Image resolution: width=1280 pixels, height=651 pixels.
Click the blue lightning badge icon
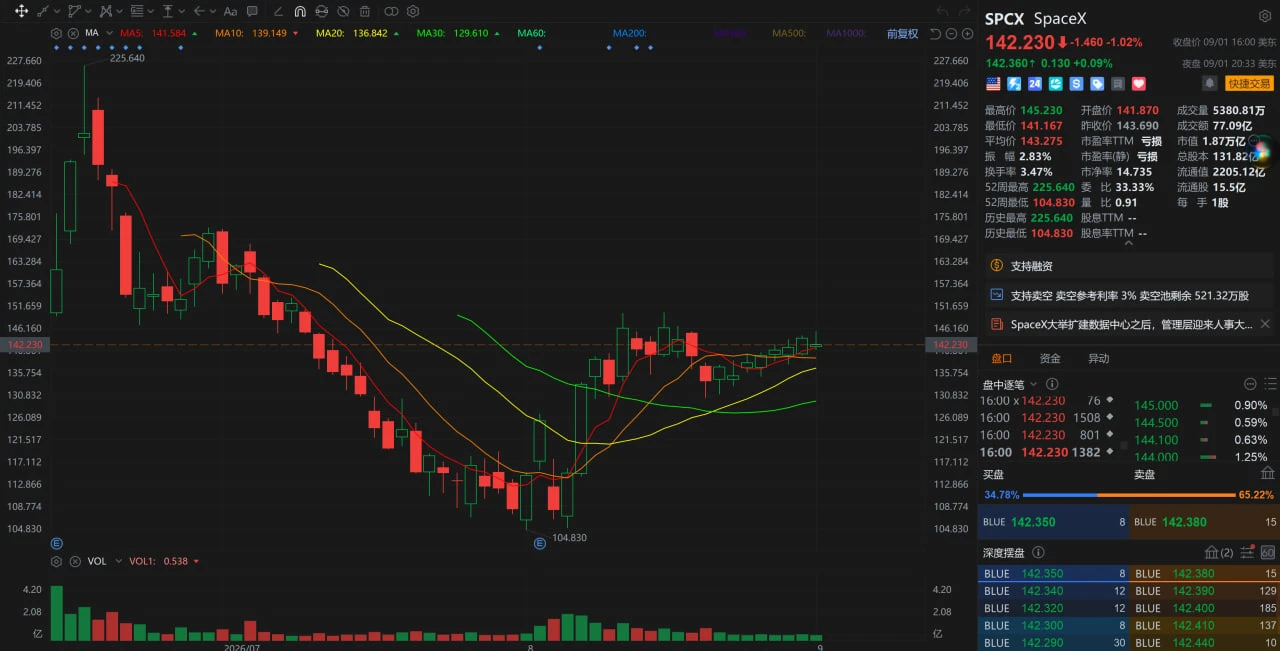click(x=1014, y=84)
